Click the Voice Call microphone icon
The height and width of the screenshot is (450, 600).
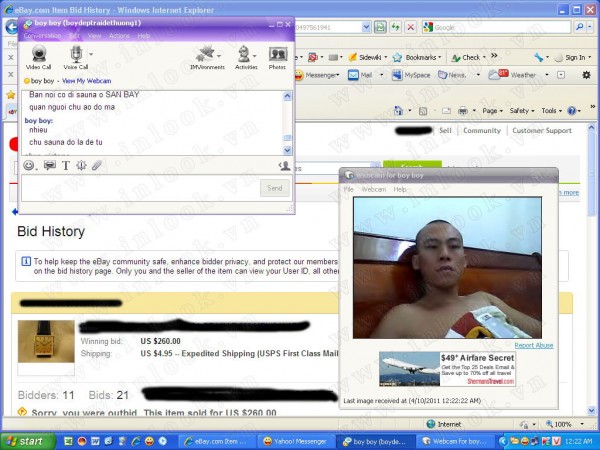point(76,56)
